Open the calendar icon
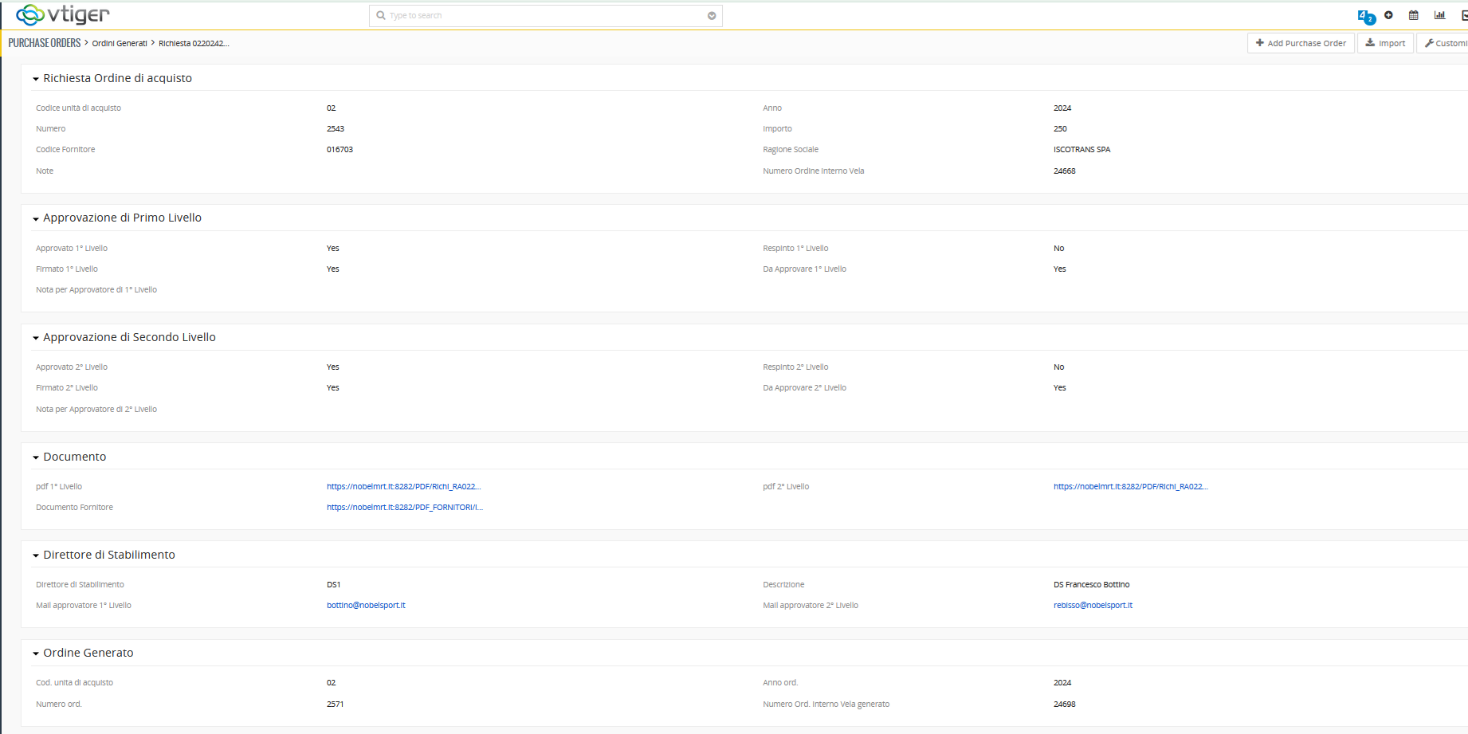 1414,15
